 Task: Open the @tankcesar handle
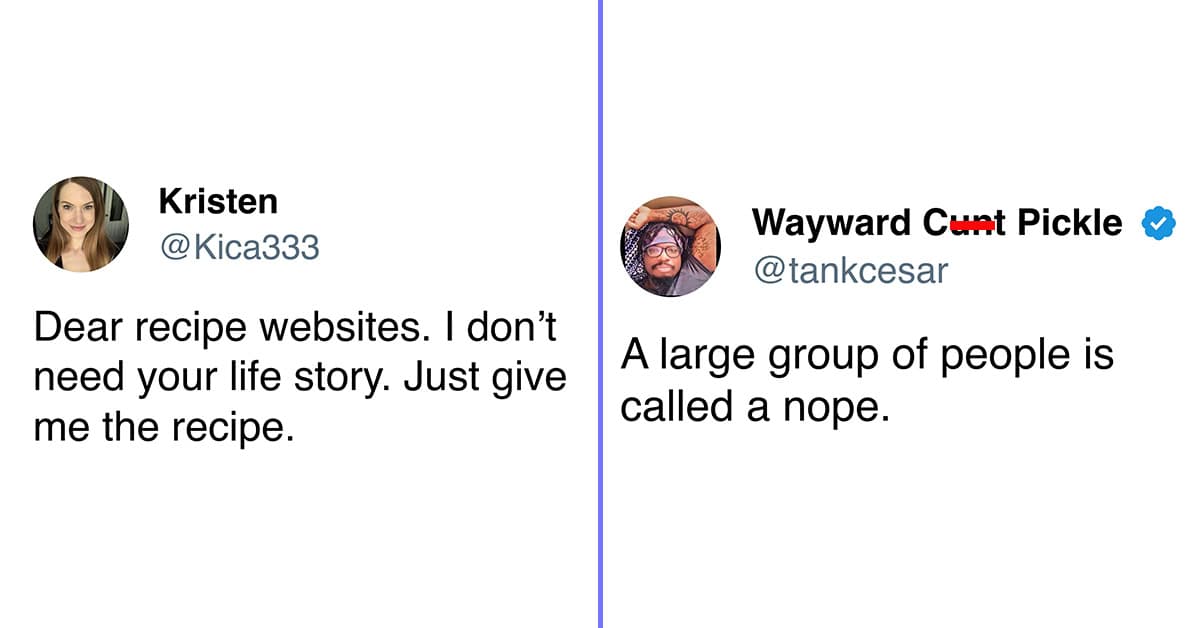click(x=849, y=270)
